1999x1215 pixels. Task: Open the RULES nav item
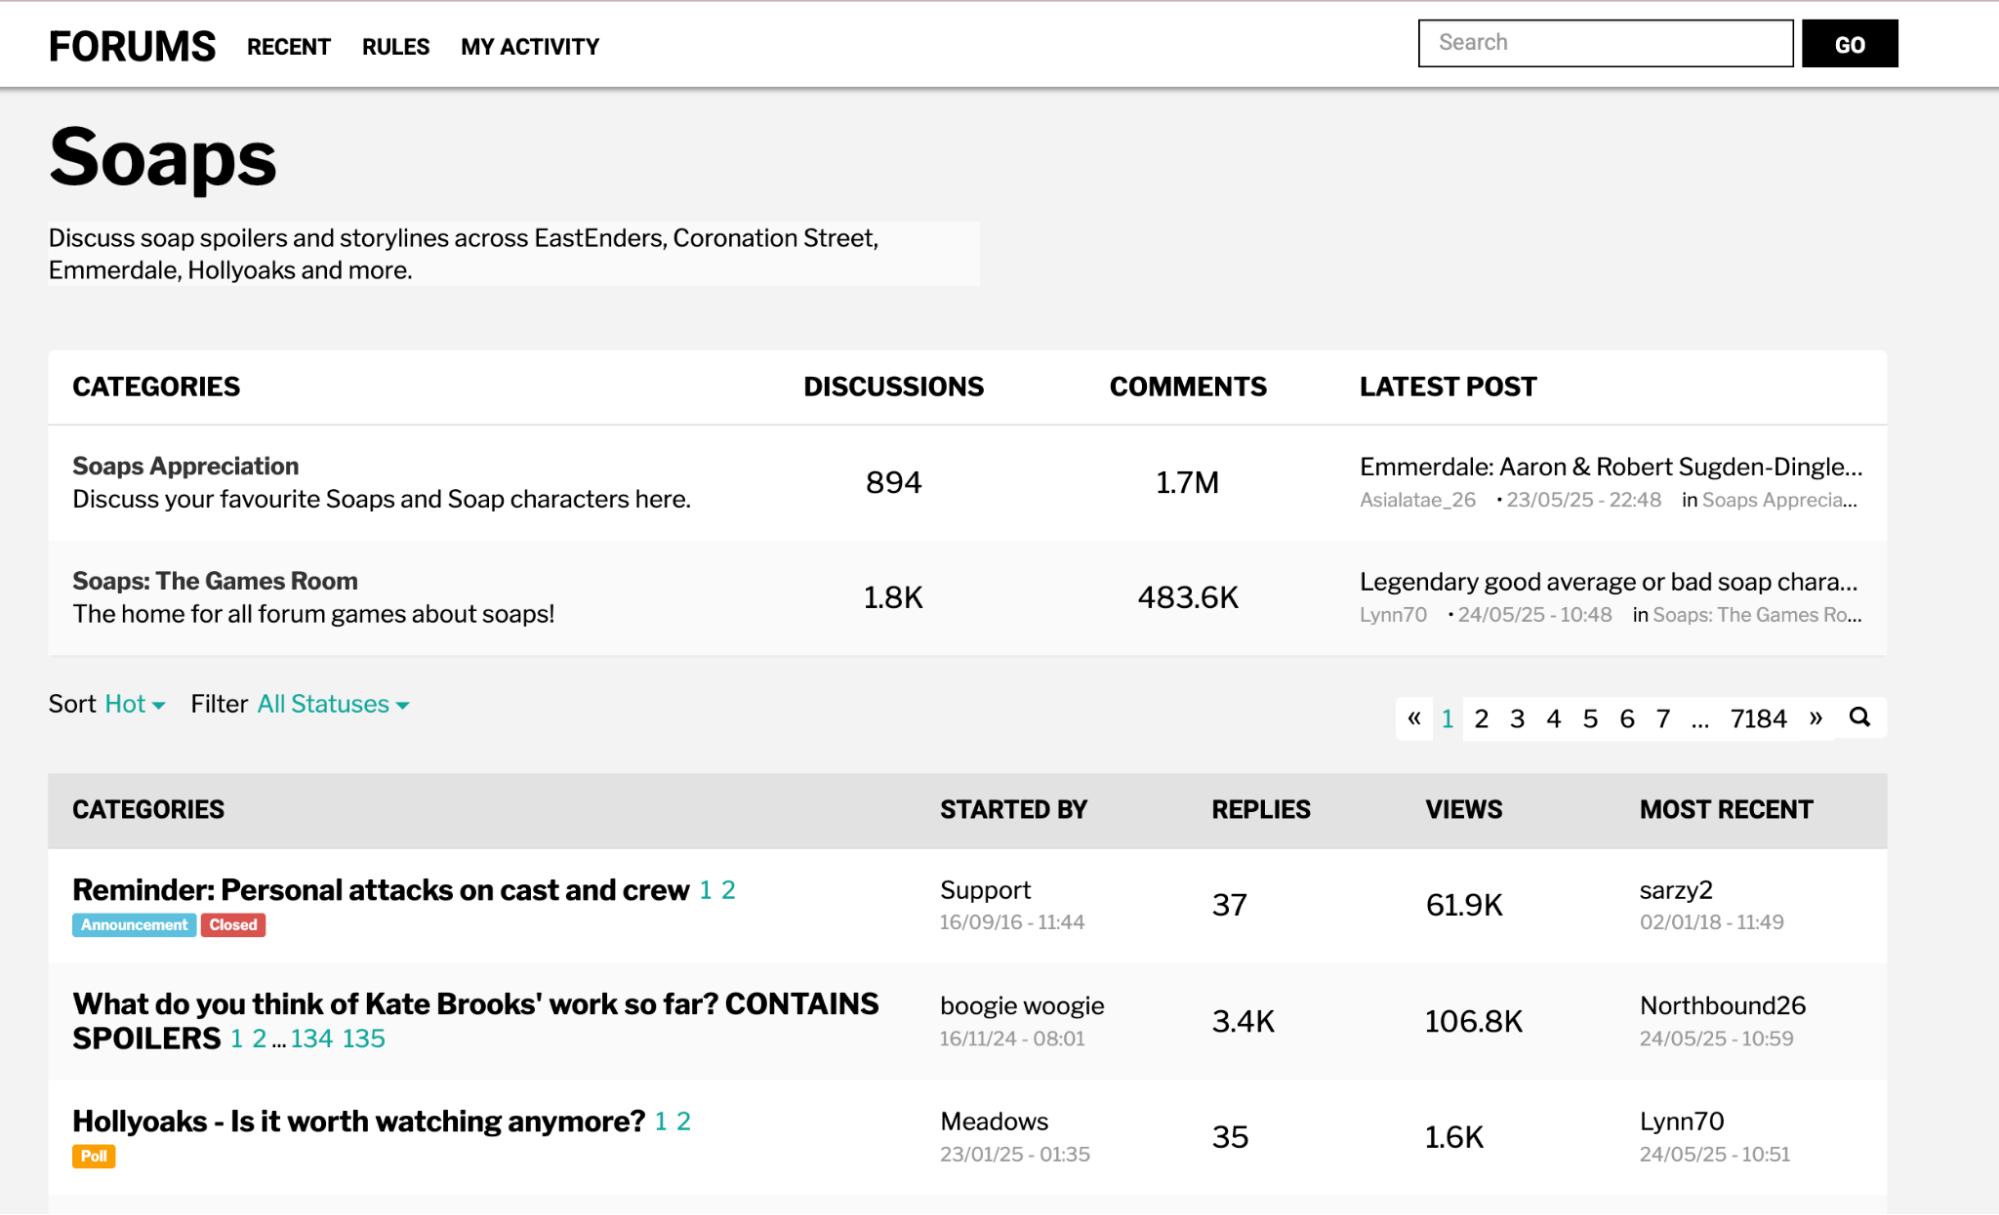pyautogui.click(x=396, y=46)
